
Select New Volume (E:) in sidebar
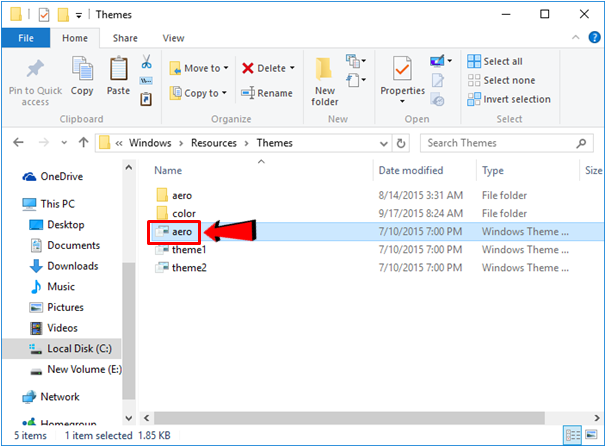(x=76, y=369)
